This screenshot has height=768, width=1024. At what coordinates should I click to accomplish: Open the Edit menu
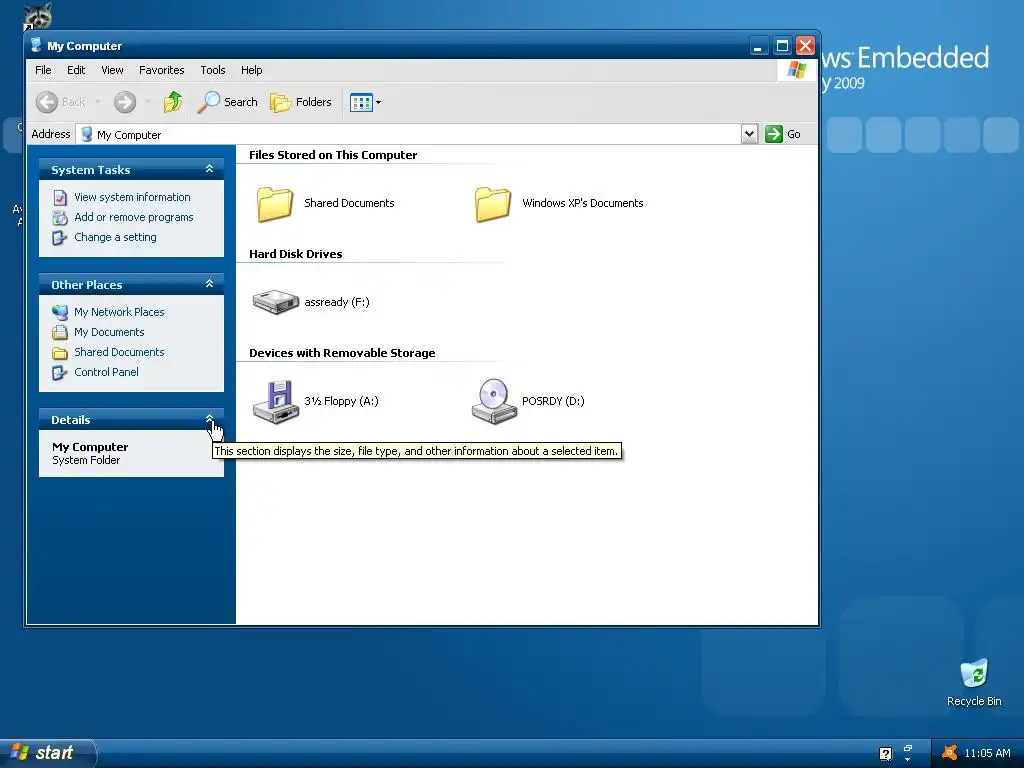[x=76, y=70]
